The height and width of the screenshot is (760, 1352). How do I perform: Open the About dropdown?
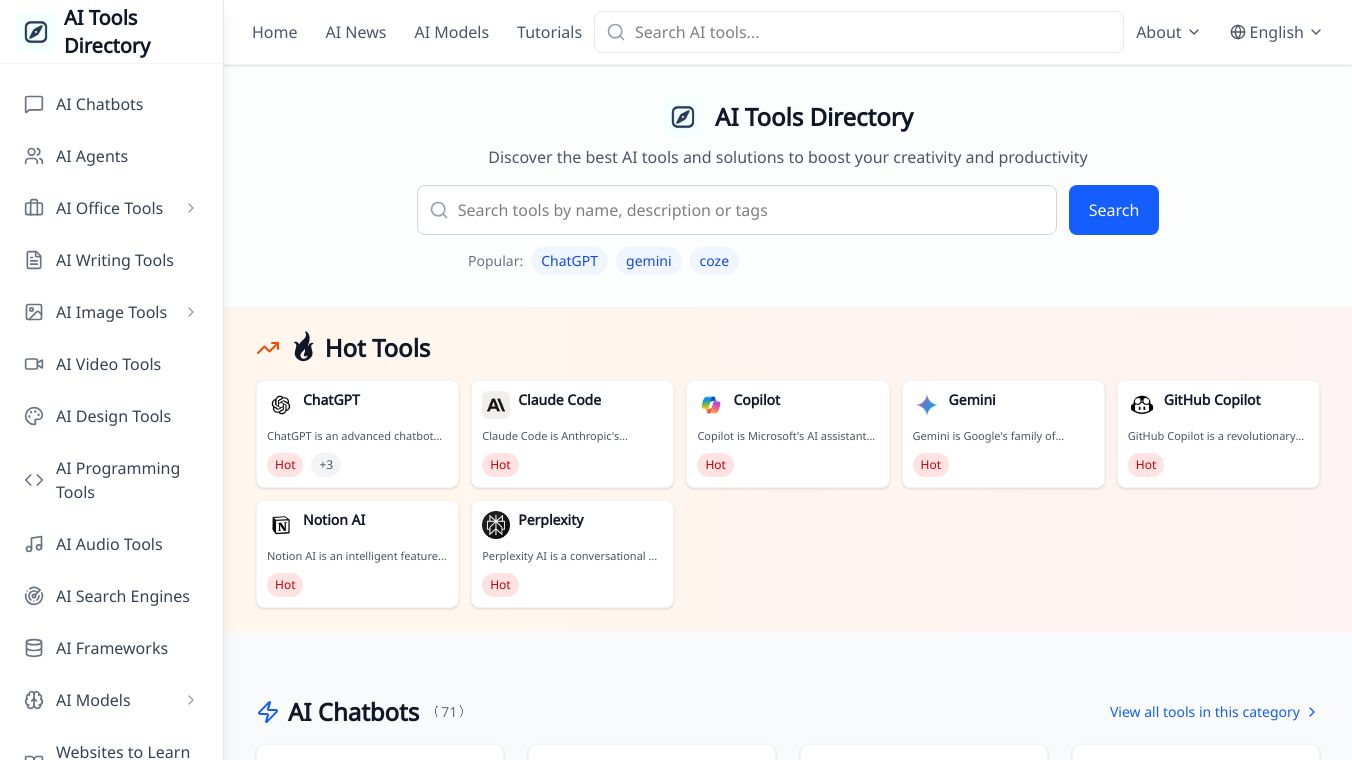[1167, 32]
